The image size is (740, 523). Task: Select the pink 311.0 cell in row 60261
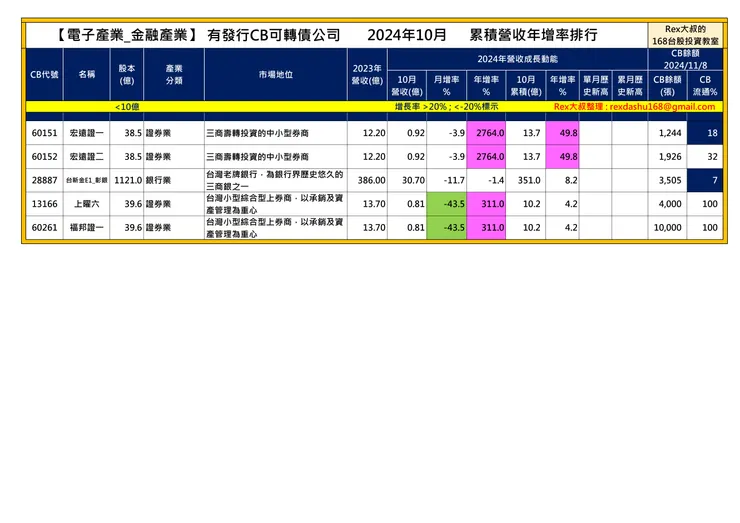(x=486, y=228)
